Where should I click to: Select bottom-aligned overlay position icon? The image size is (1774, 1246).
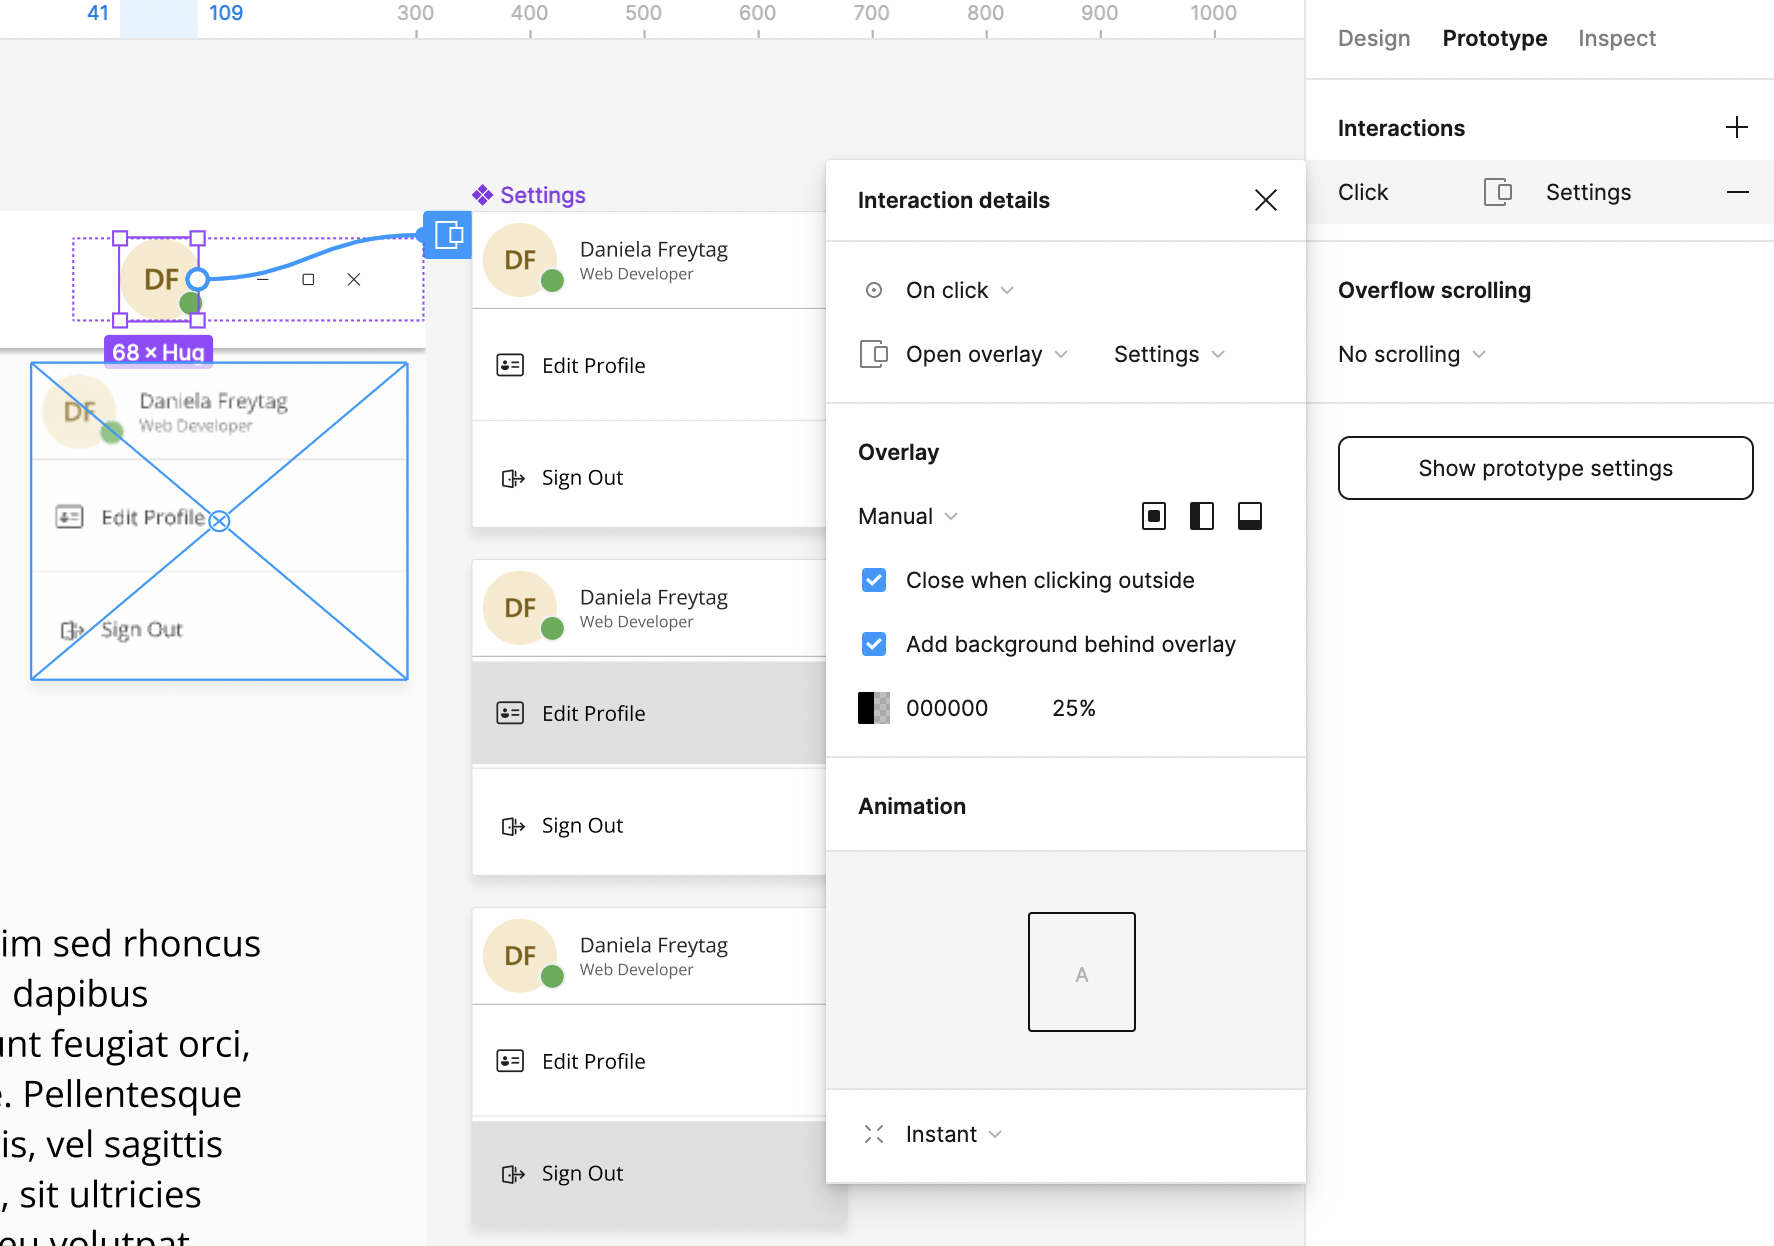click(1250, 516)
